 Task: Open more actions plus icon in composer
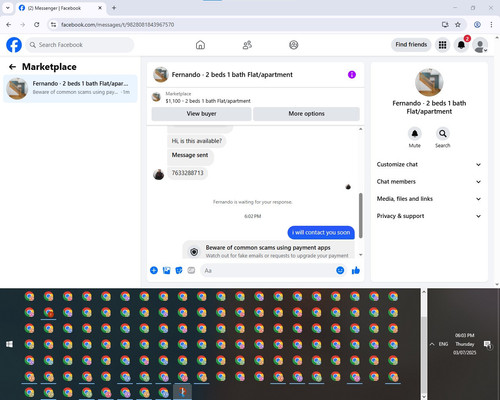point(154,270)
